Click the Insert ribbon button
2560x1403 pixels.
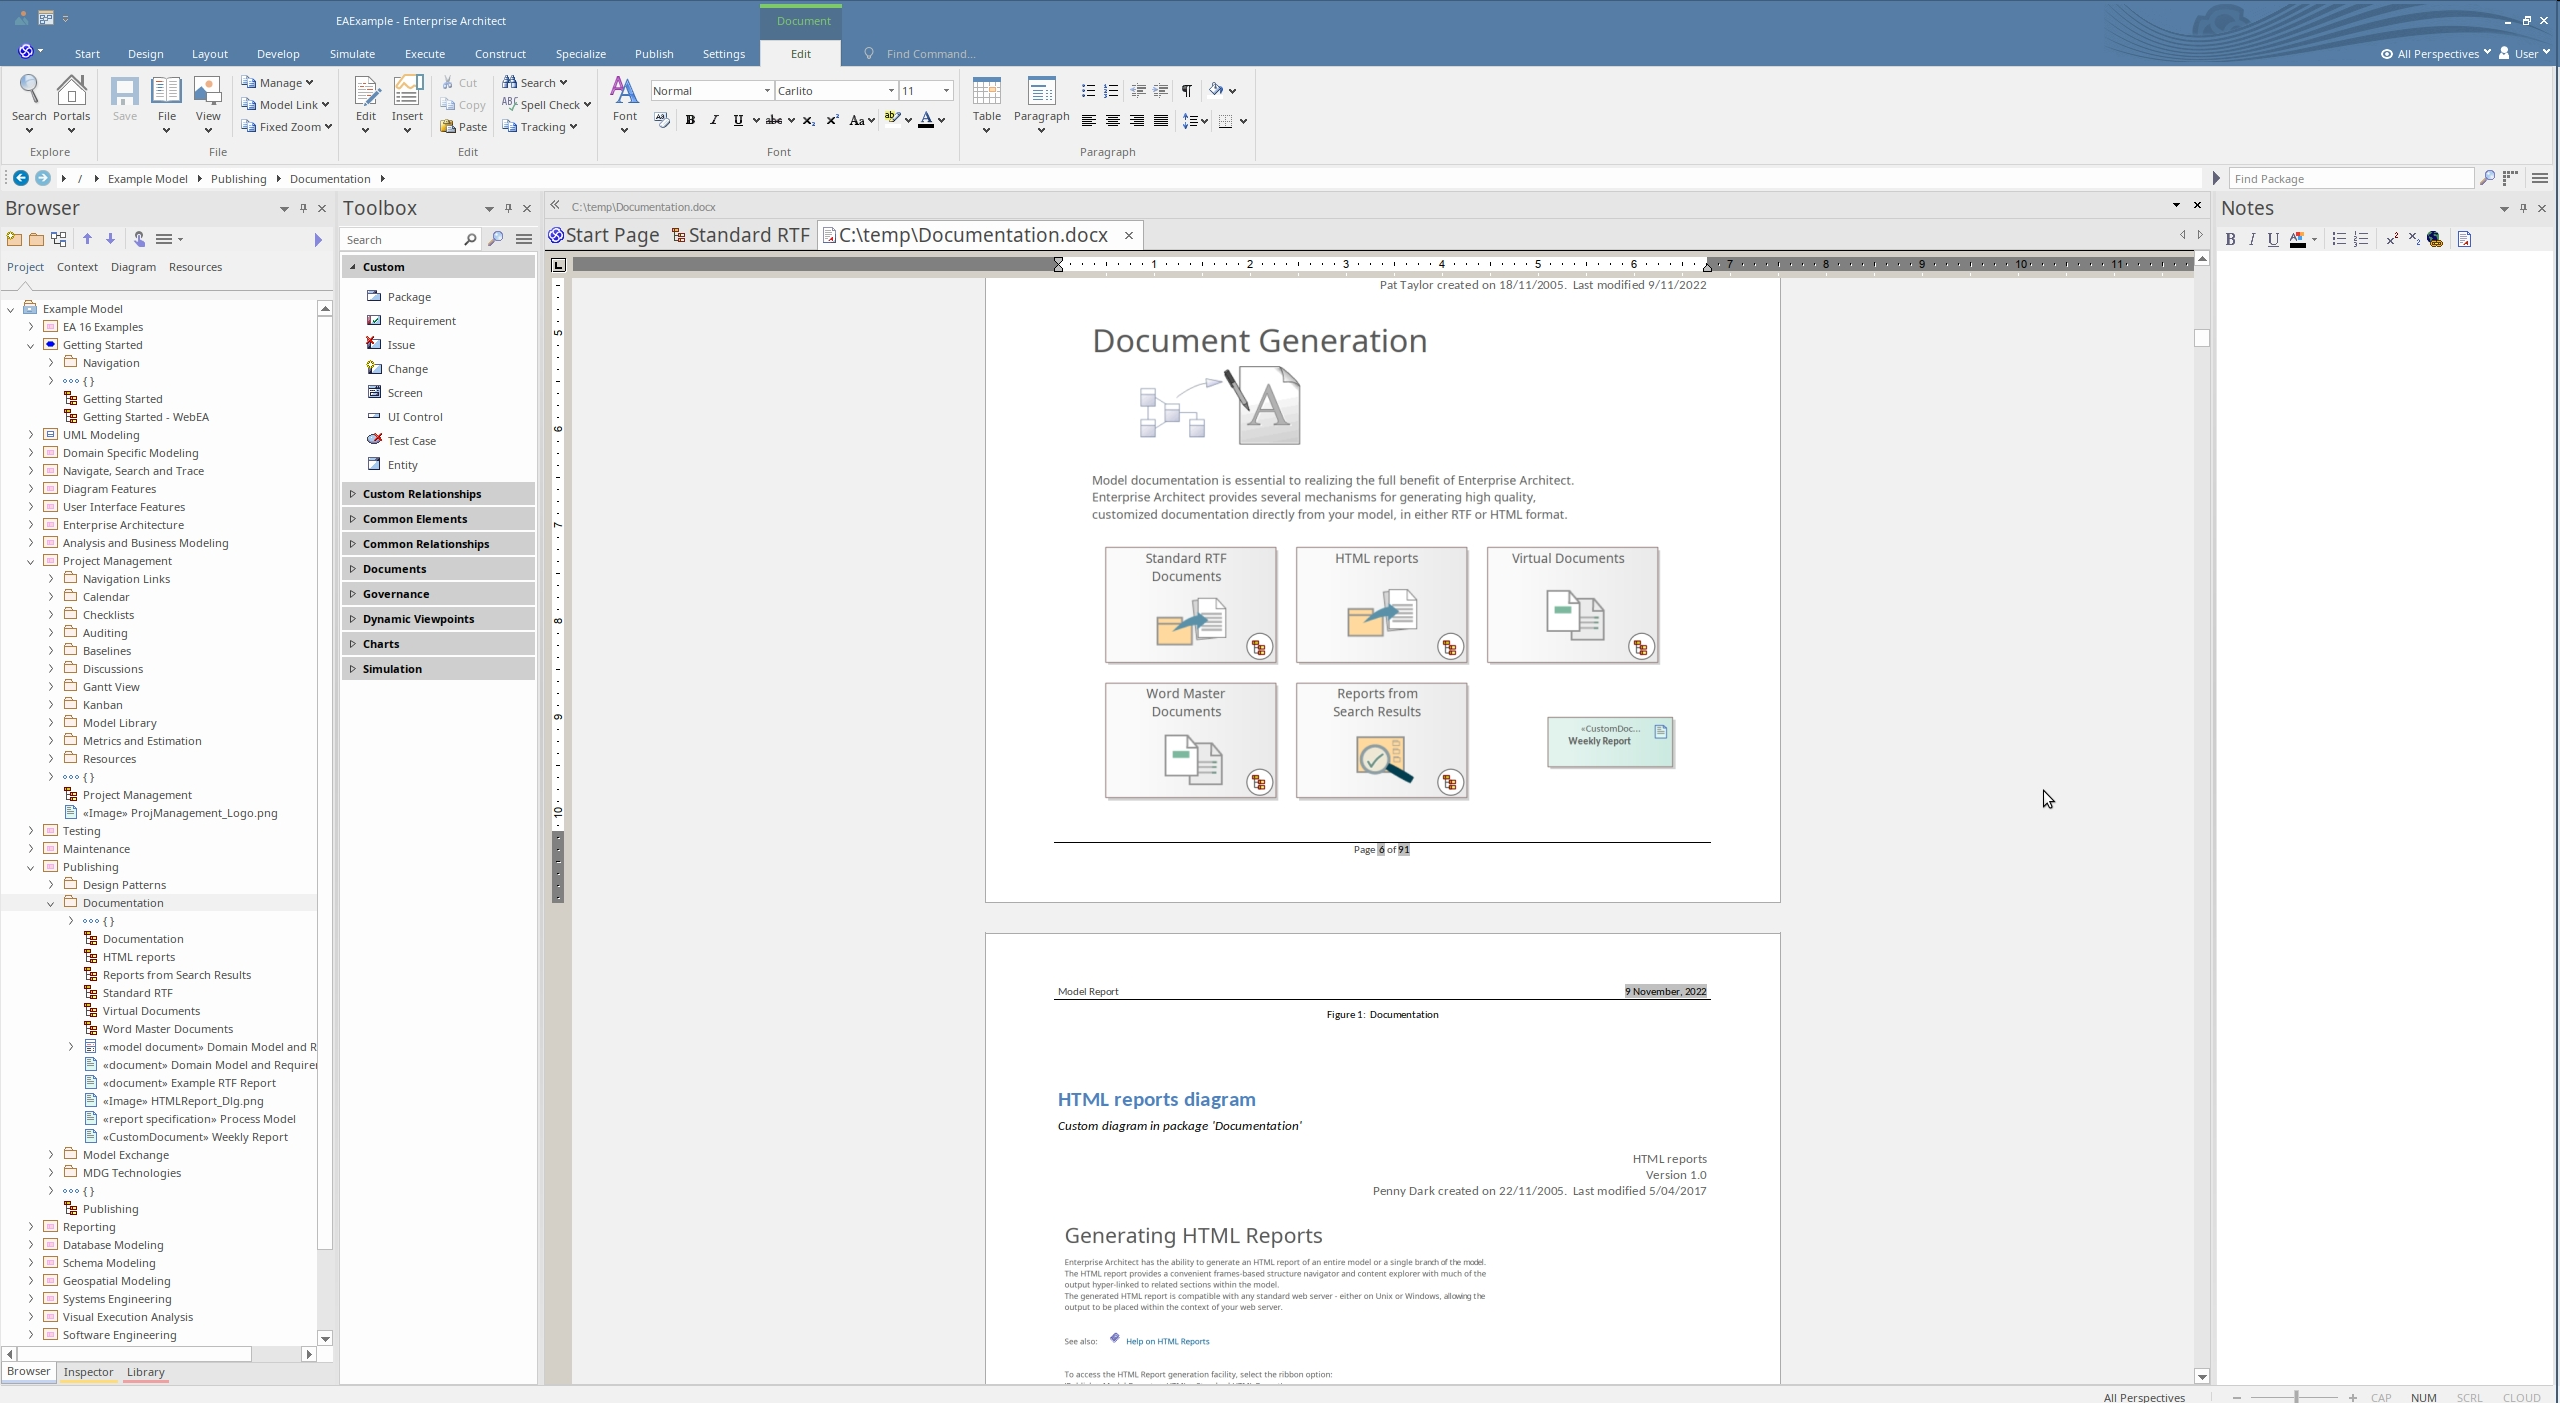tap(407, 104)
